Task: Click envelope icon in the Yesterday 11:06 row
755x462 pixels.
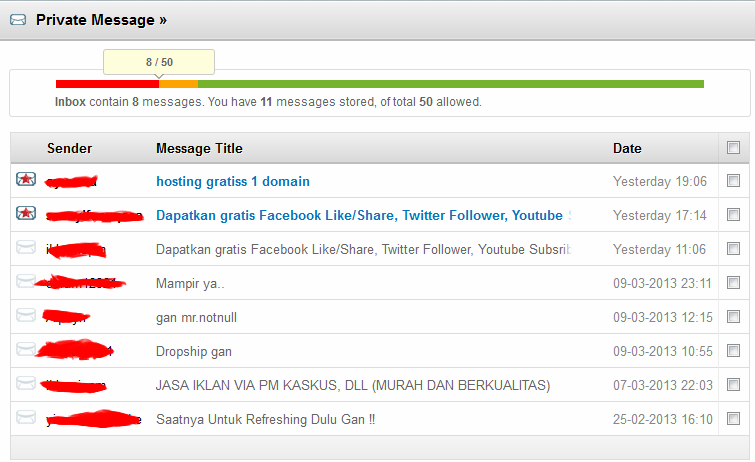Action: (26, 247)
